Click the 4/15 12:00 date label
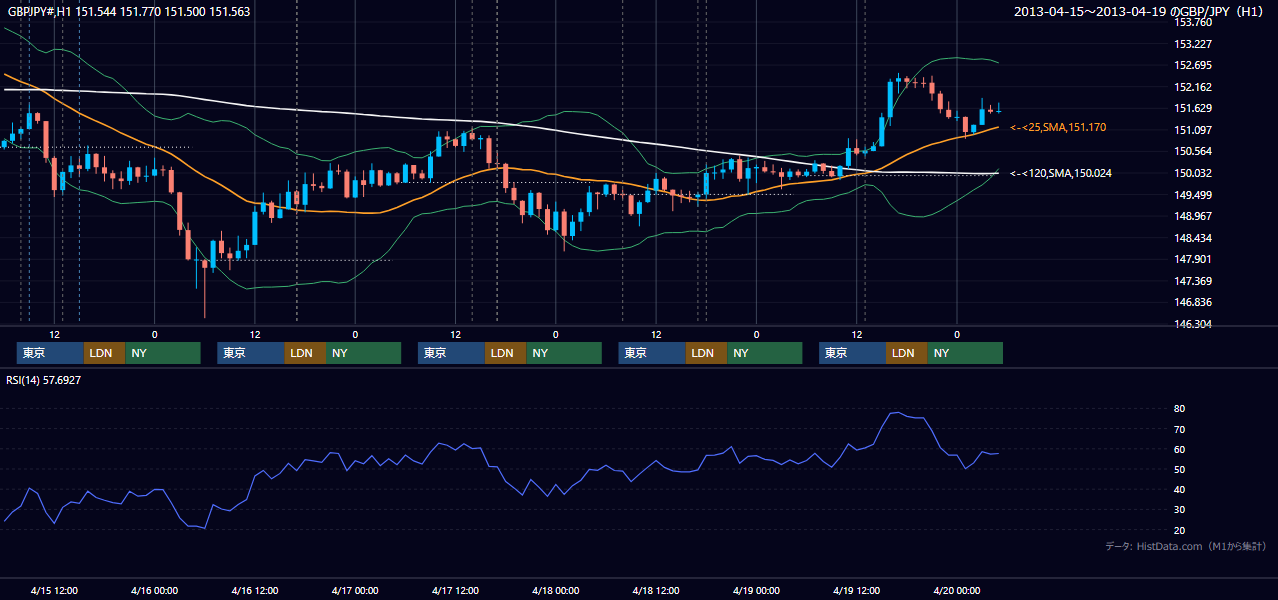Screen dimensions: 1278x600 coord(55,591)
